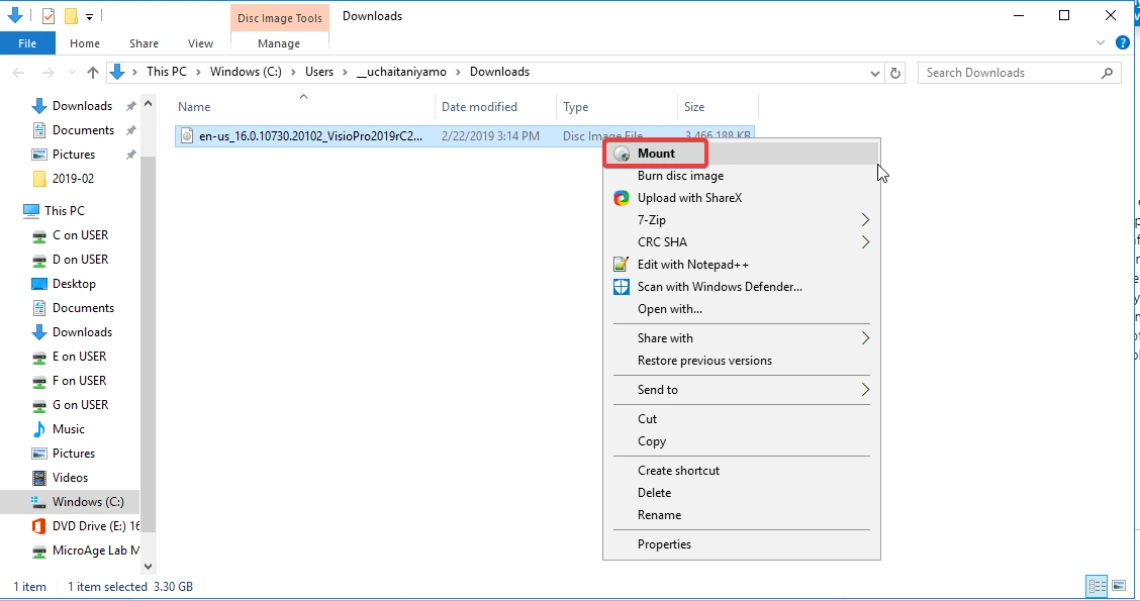
Task: Click the Videos icon in navigation pane
Action: (x=39, y=478)
